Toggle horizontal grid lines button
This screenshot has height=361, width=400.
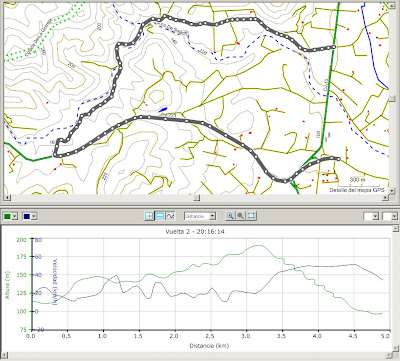[160, 216]
